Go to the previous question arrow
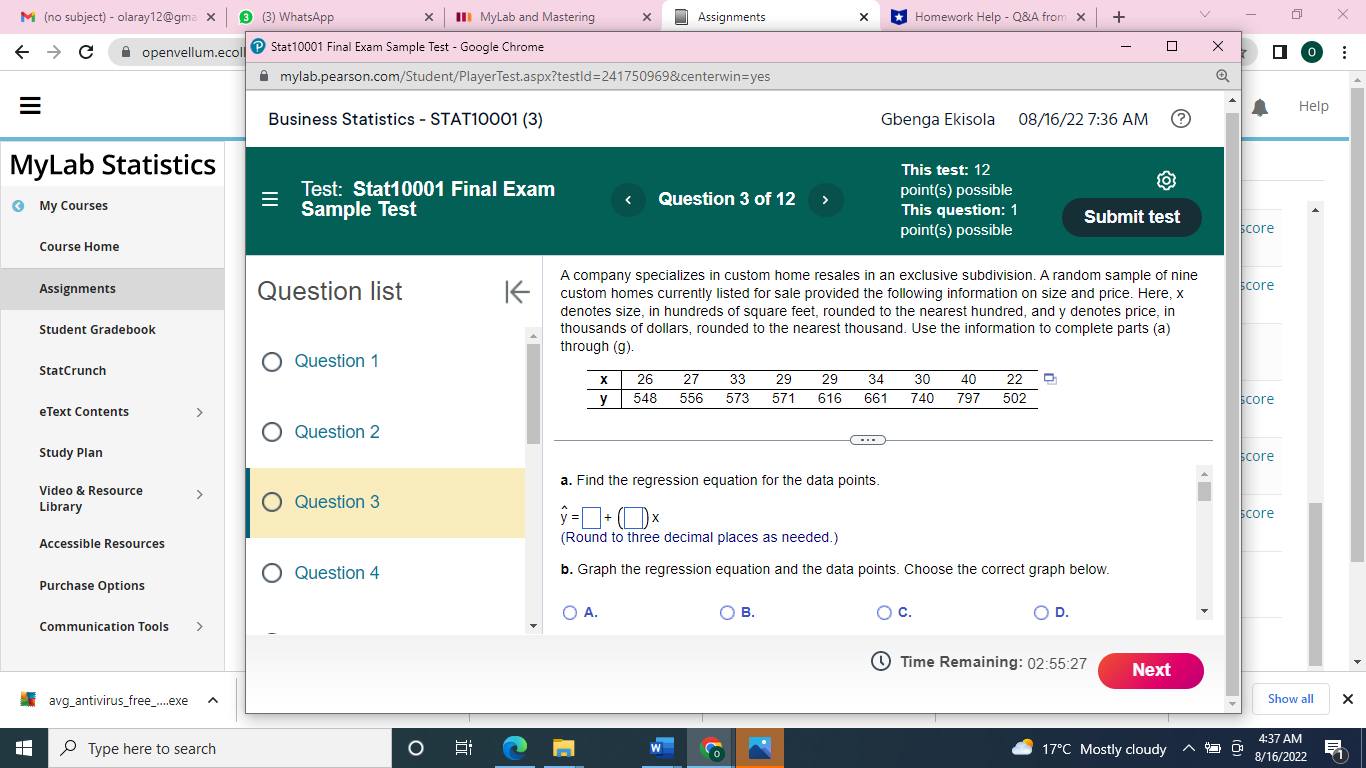 [627, 200]
